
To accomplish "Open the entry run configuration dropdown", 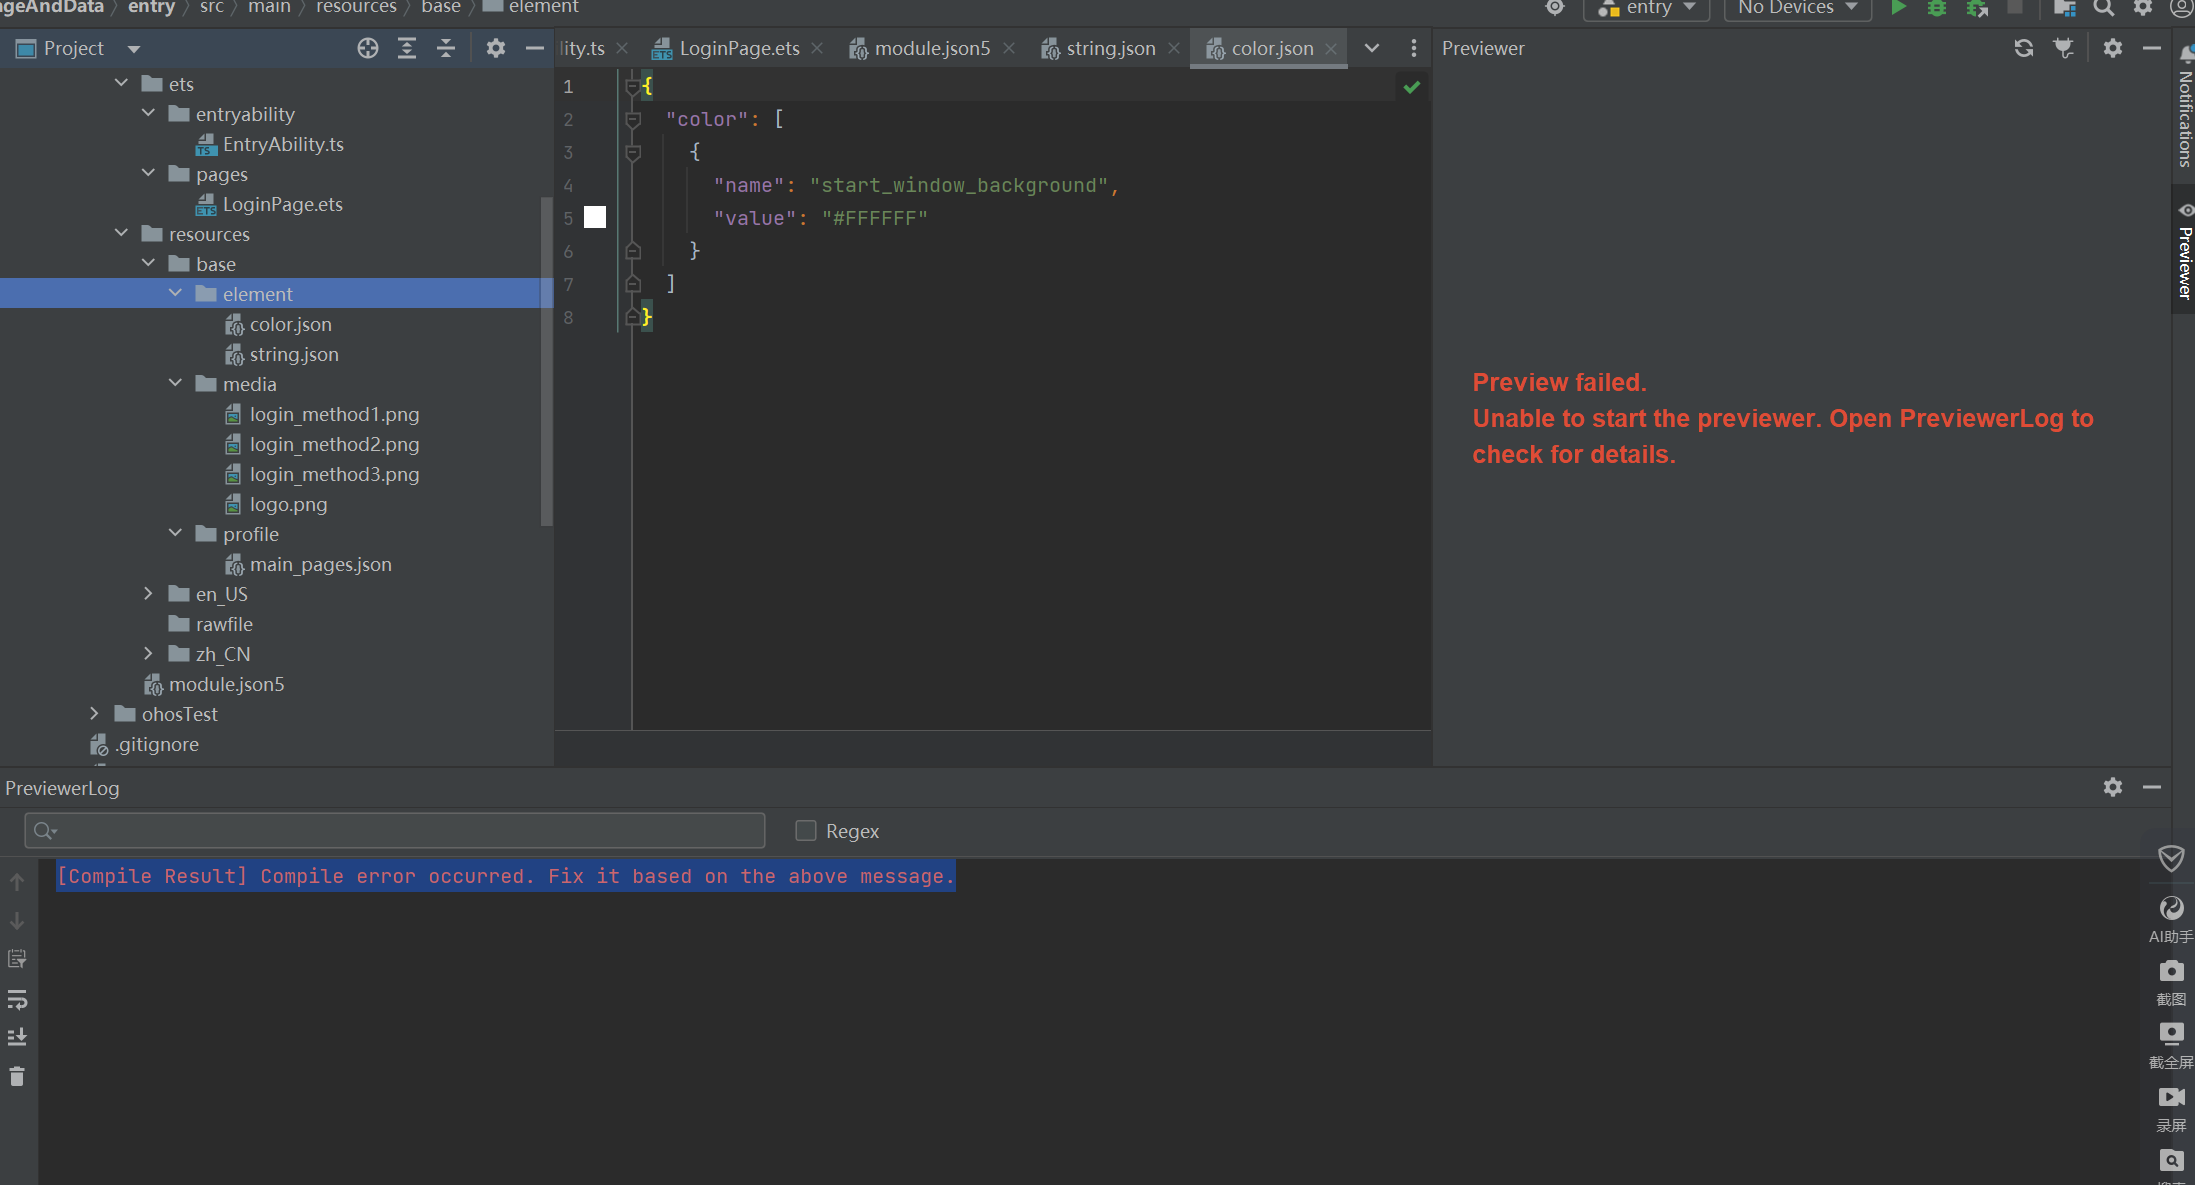I will 1646,8.
